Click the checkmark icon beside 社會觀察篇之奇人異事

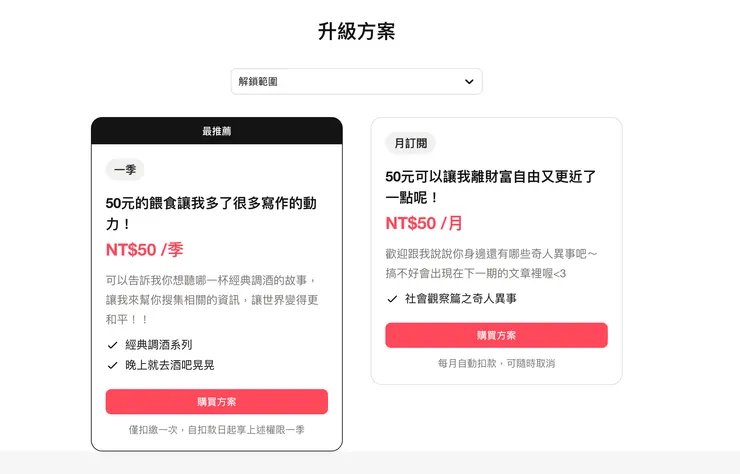tap(392, 299)
